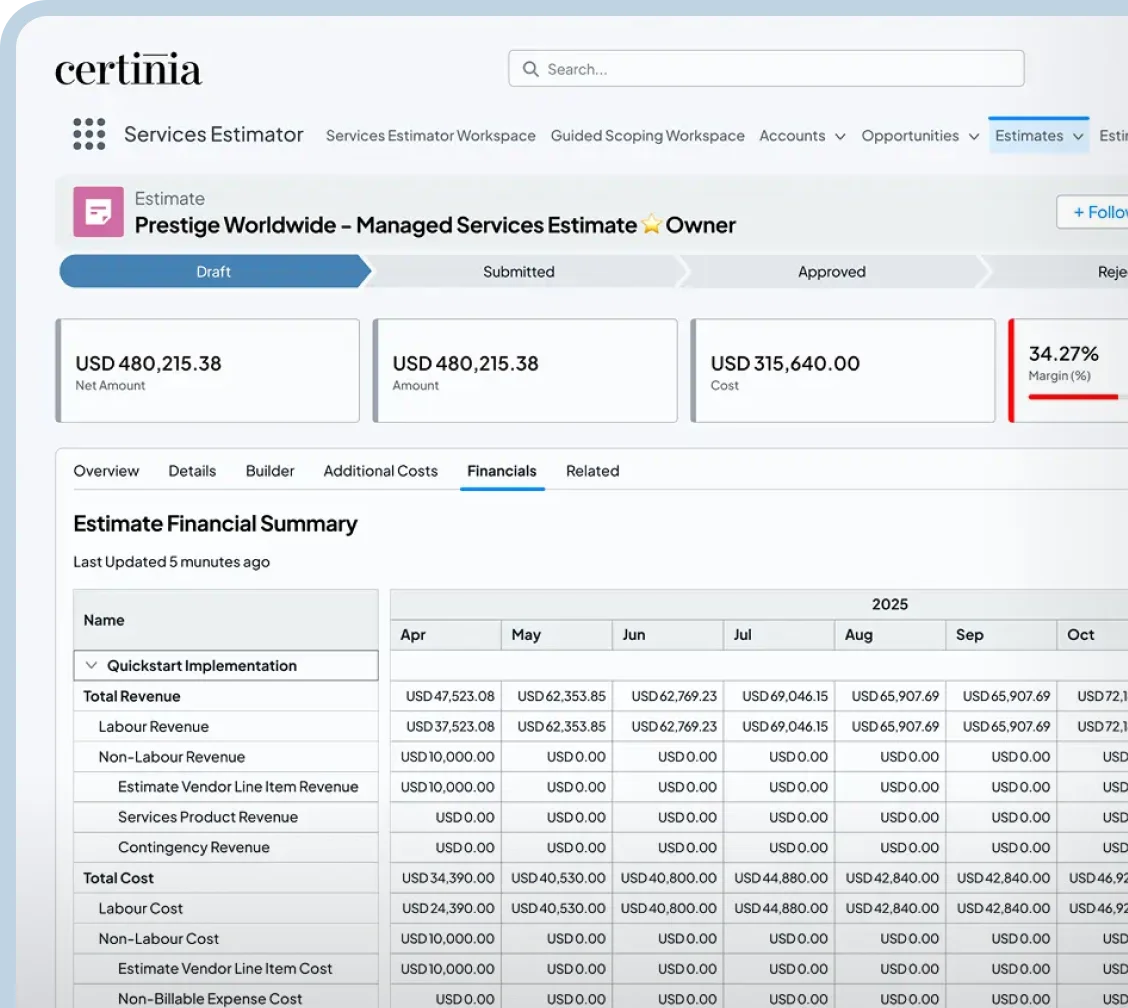The width and height of the screenshot is (1128, 1008).
Task: Open the Accounts dropdown chevron
Action: 840,136
